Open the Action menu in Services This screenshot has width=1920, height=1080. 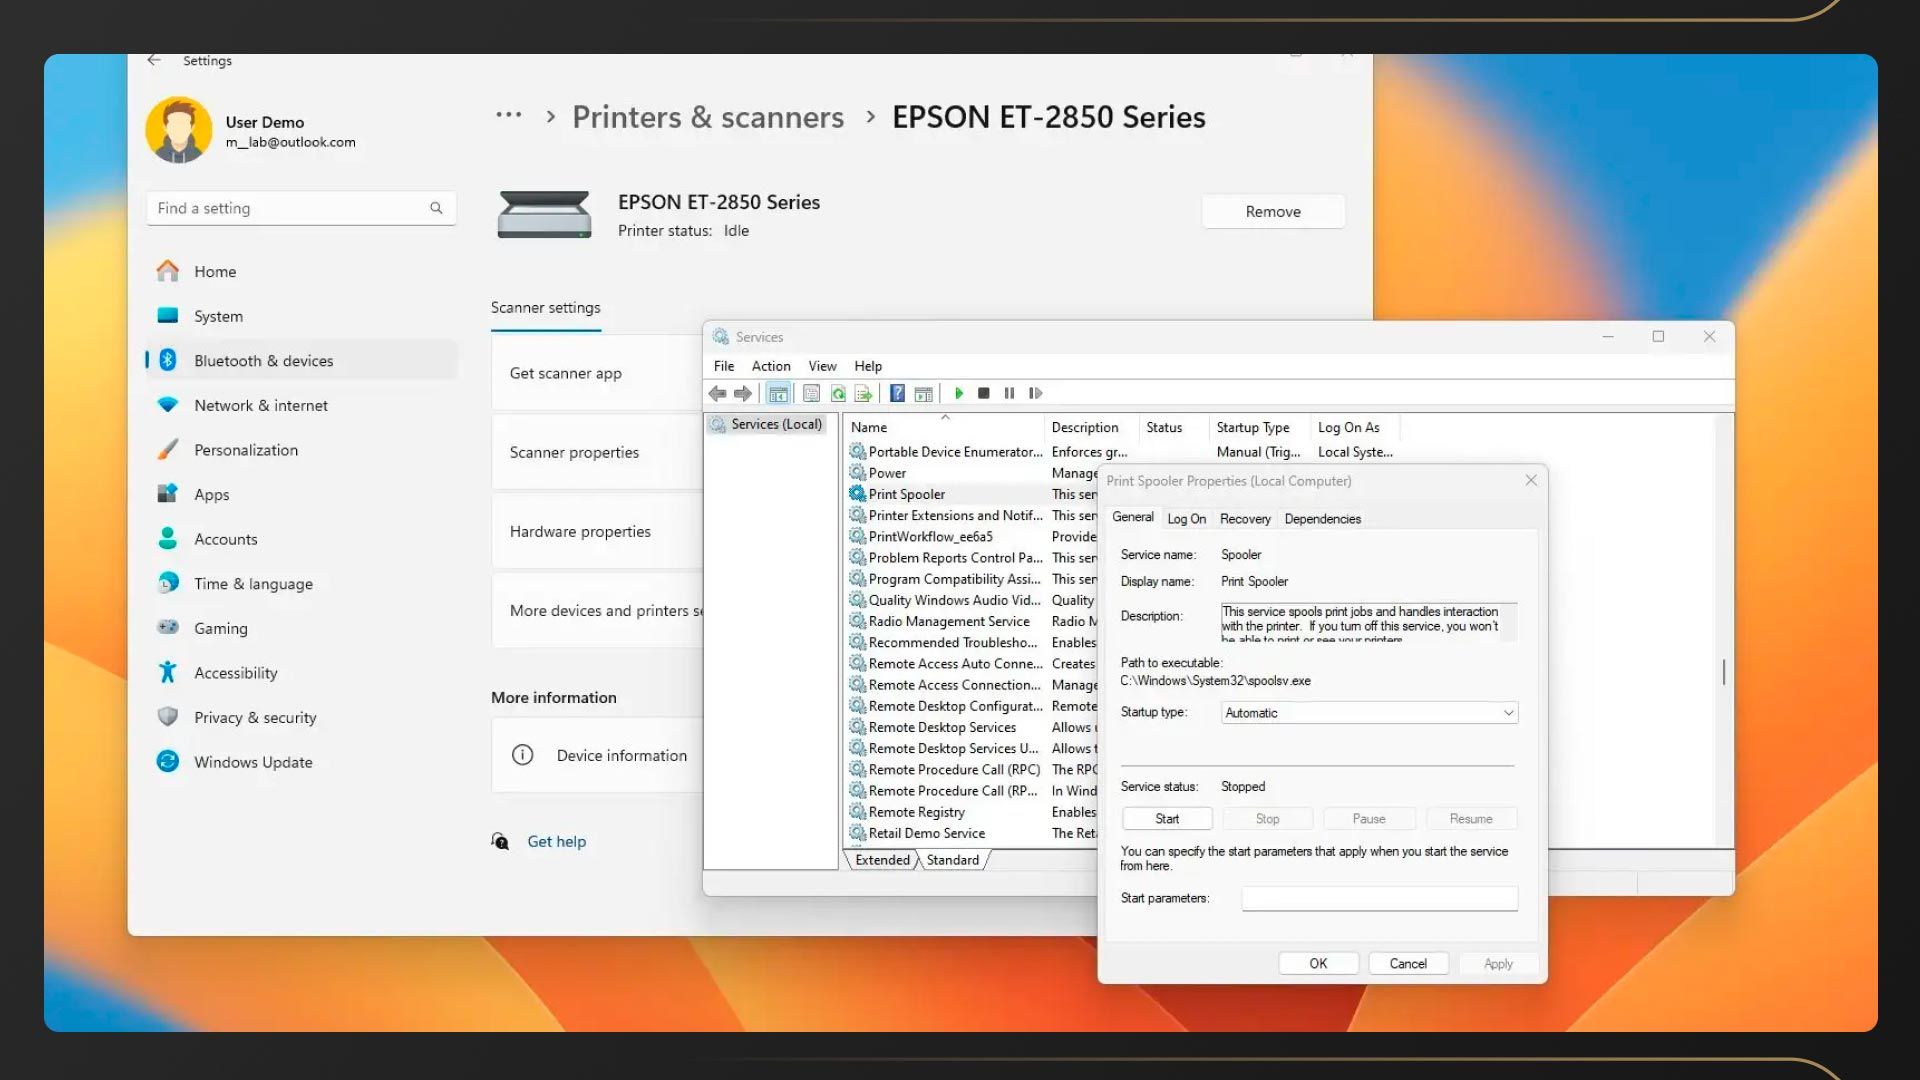770,366
